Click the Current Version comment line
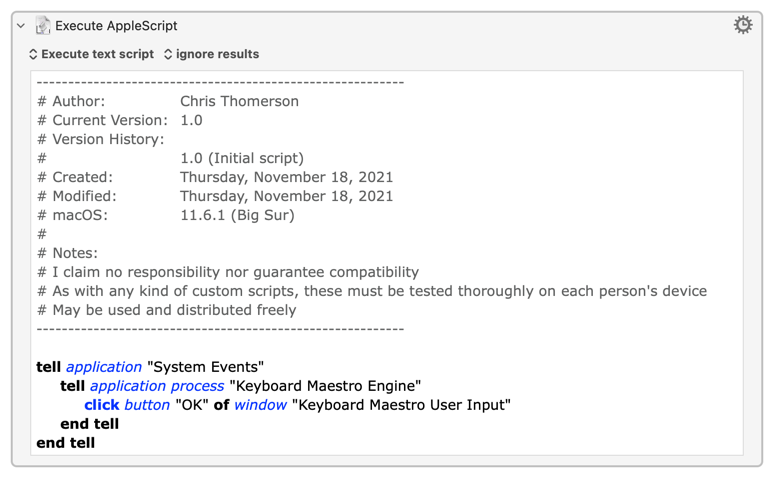 (120, 120)
